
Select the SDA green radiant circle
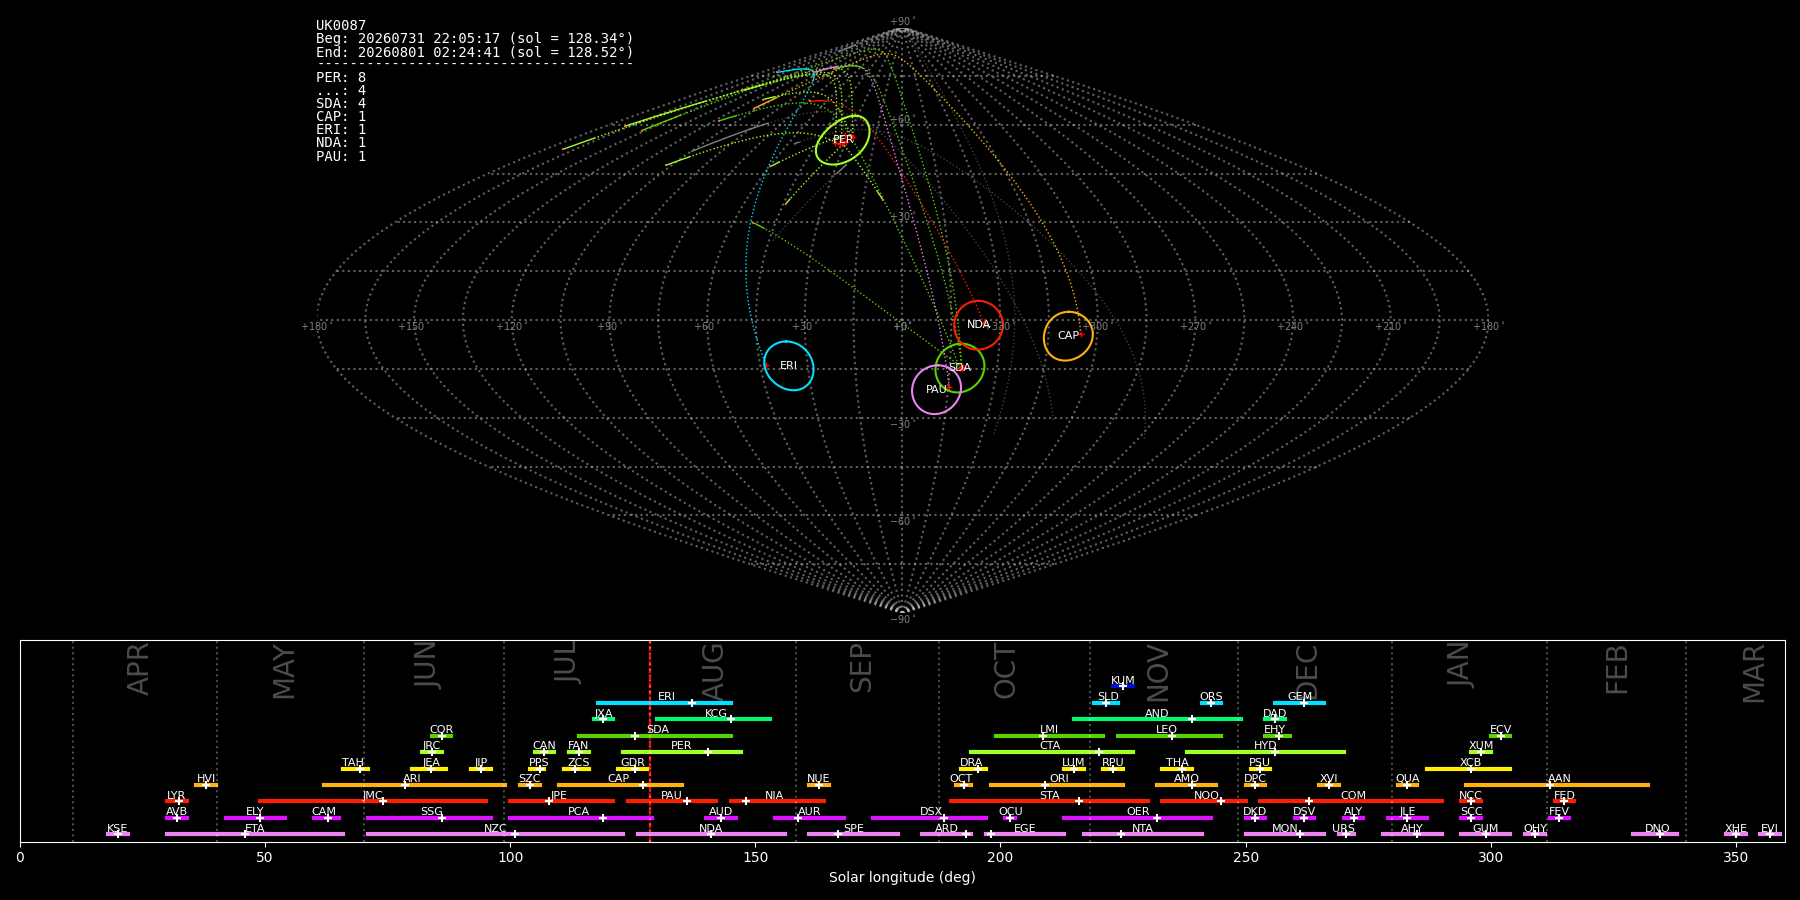click(x=960, y=368)
